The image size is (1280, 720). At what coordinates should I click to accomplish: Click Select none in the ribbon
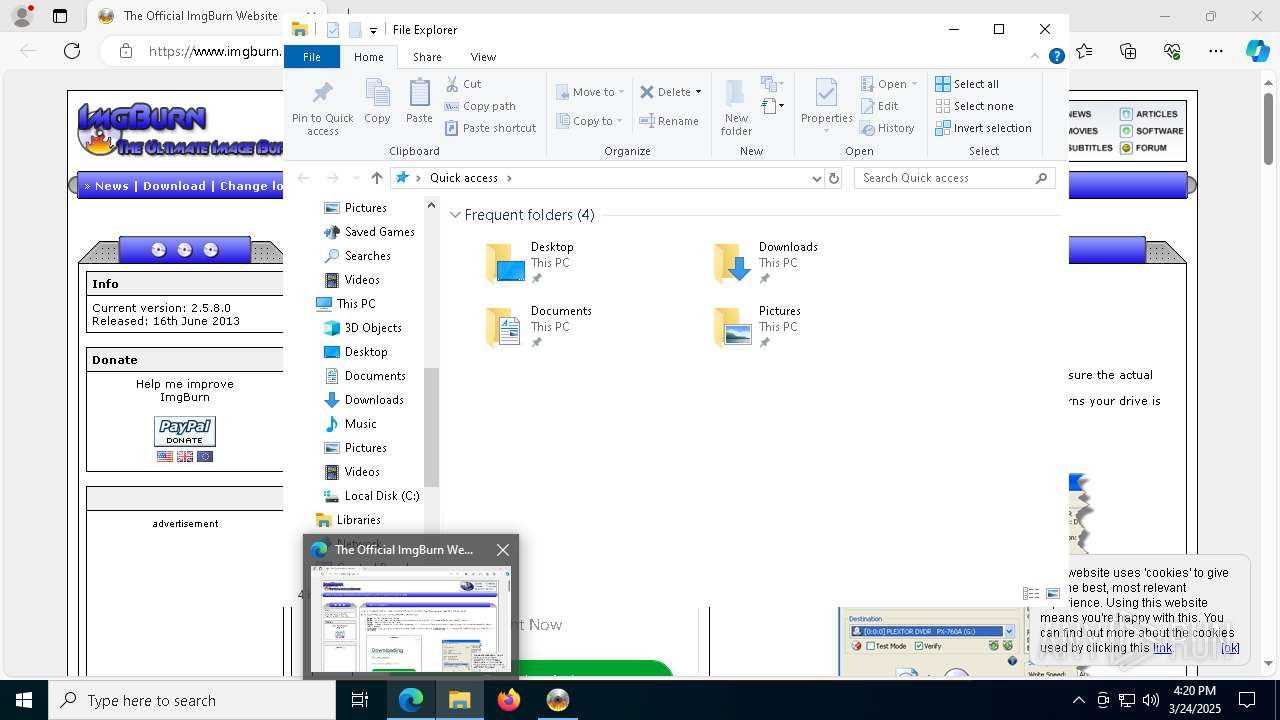(974, 106)
